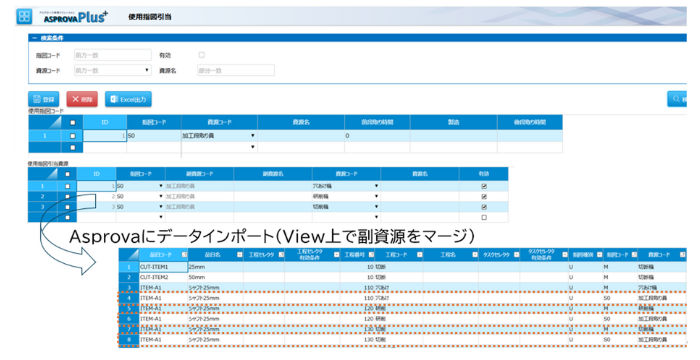The height and width of the screenshot is (360, 700).
Task: Click the magnifier search button at right edge
Action: (x=677, y=99)
